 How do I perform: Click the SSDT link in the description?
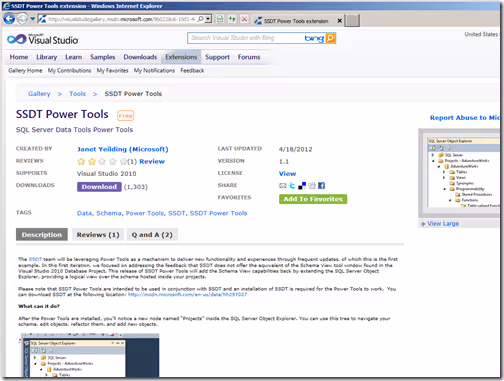[x=35, y=259]
